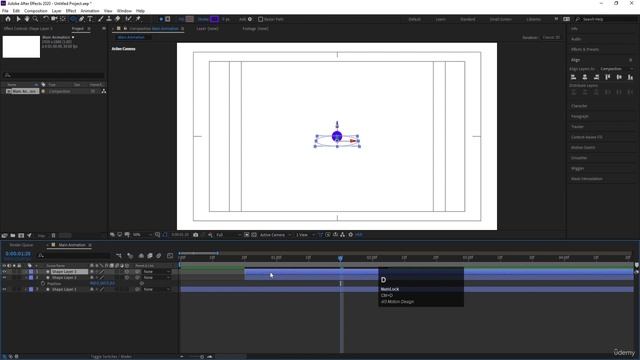
Task: Take a snapshot with camera icon
Action: 196,235
